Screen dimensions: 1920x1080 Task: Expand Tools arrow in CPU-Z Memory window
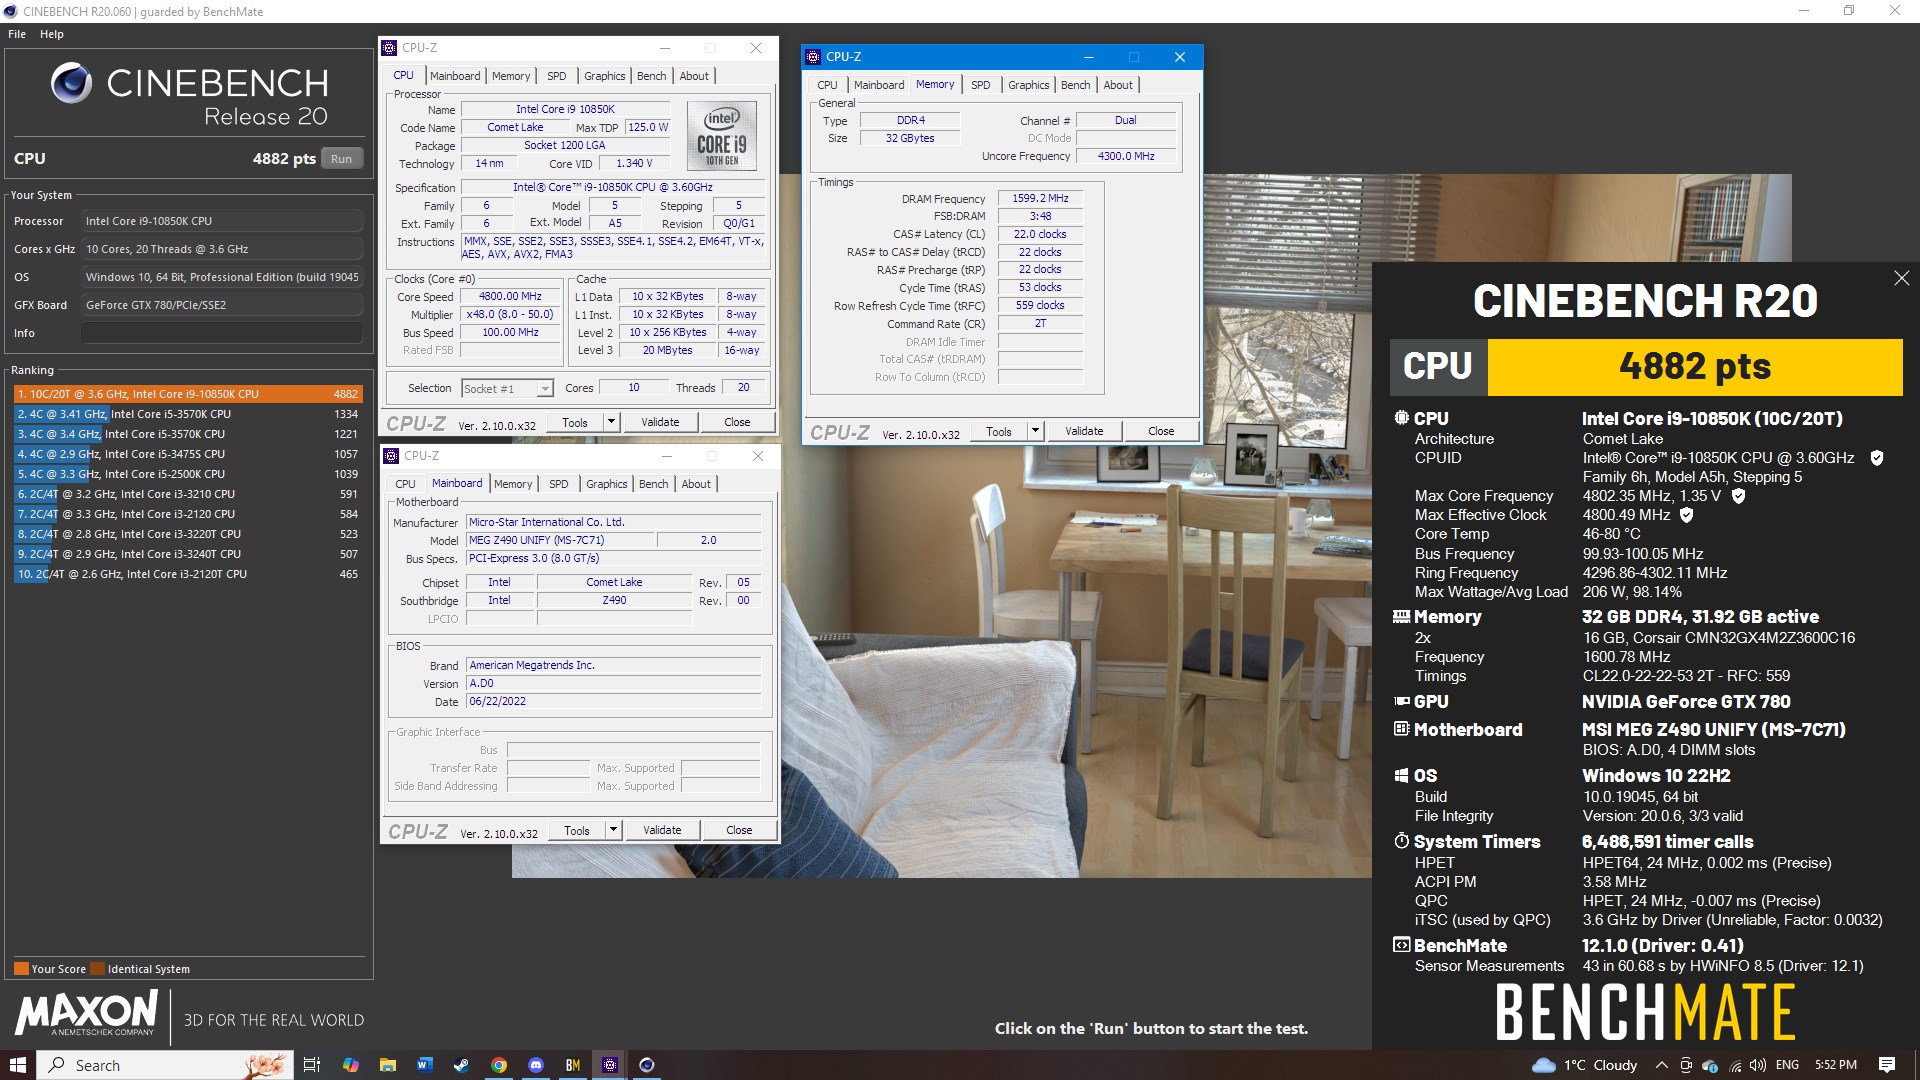(x=1035, y=431)
